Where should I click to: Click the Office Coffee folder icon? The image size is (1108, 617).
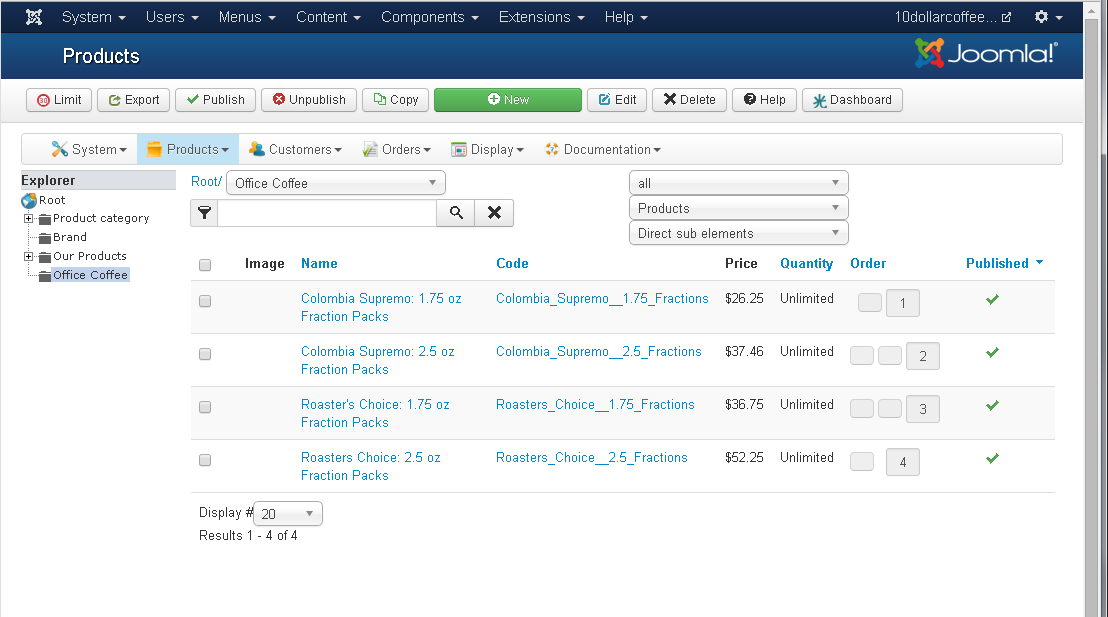(x=45, y=276)
